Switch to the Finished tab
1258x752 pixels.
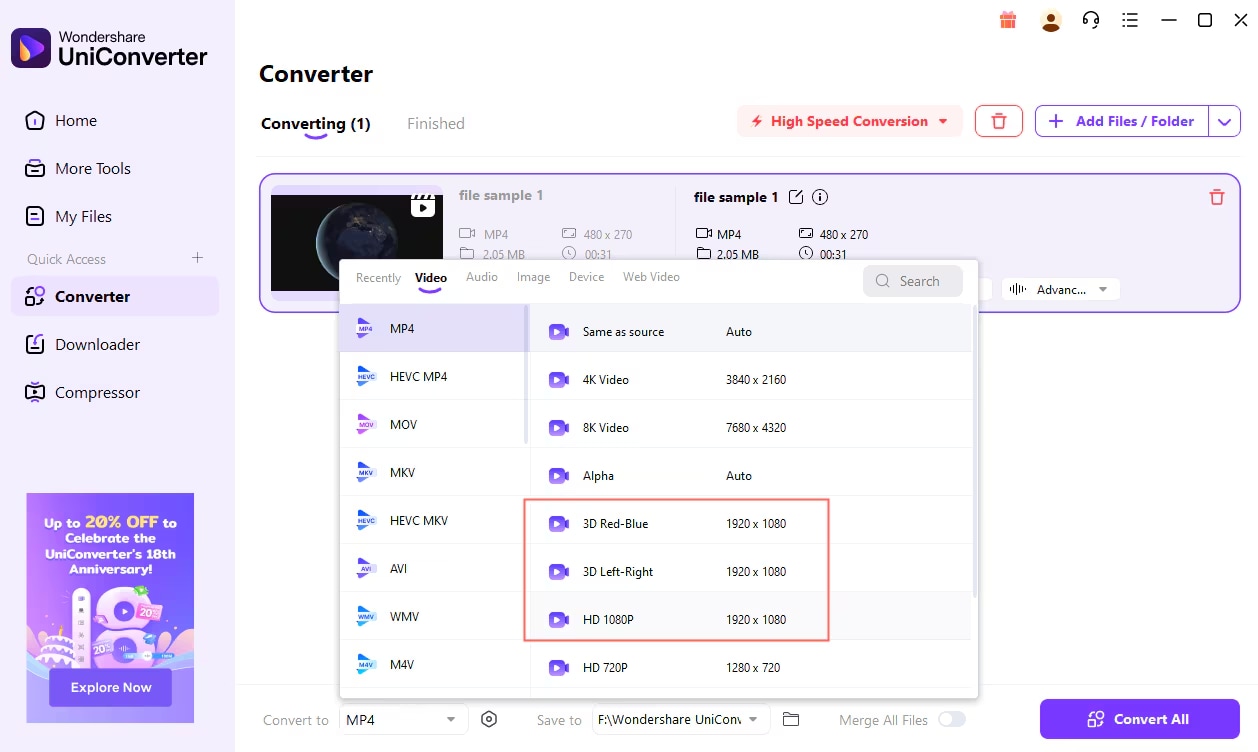click(436, 124)
